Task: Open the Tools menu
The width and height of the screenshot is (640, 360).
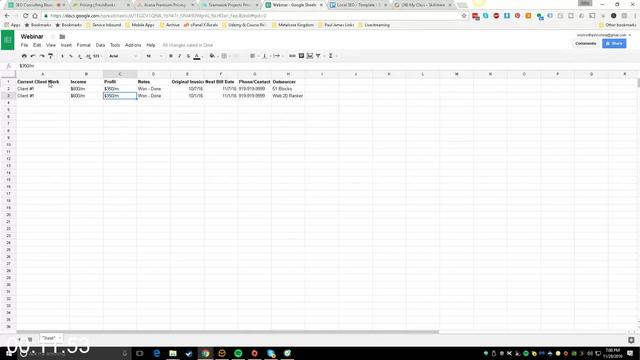Action: point(115,45)
